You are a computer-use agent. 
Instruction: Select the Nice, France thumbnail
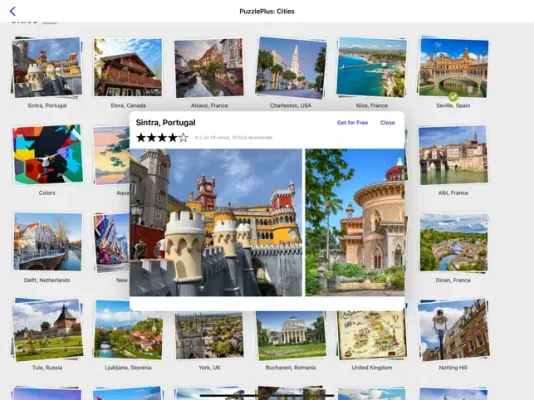(372, 67)
